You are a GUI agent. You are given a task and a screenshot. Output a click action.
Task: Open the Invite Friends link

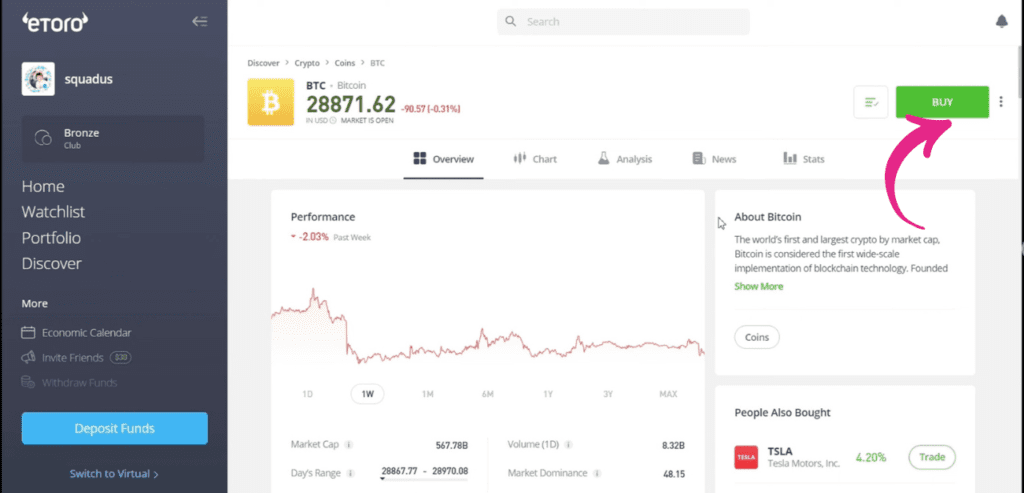72,358
